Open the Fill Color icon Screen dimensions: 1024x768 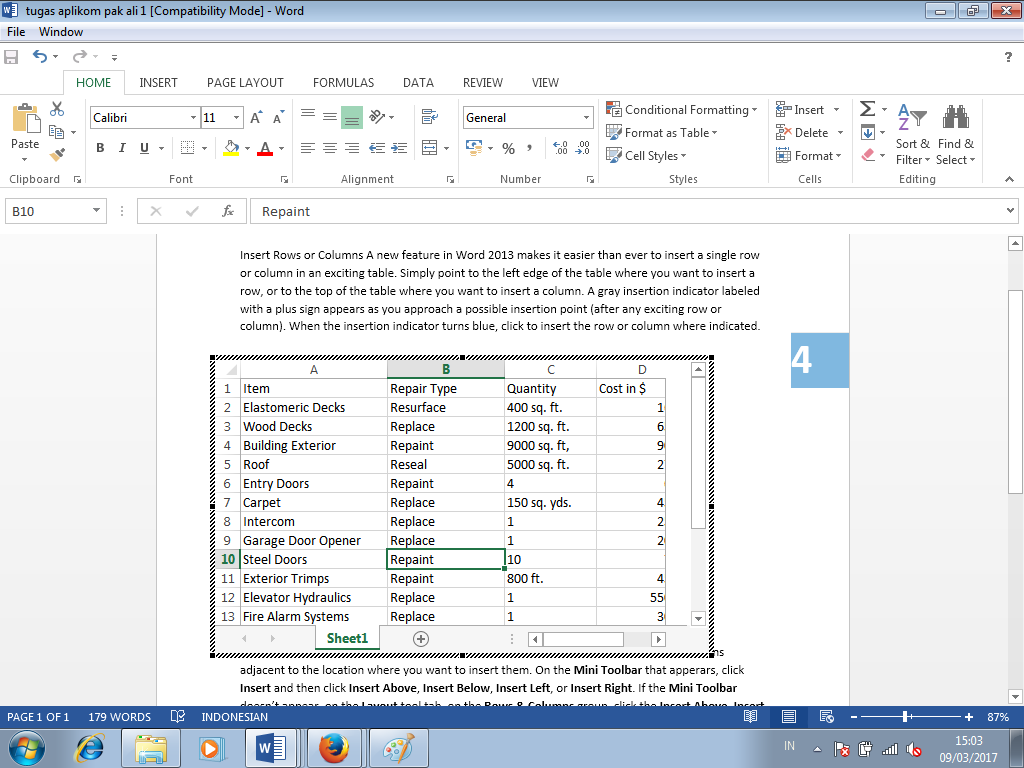[x=231, y=148]
